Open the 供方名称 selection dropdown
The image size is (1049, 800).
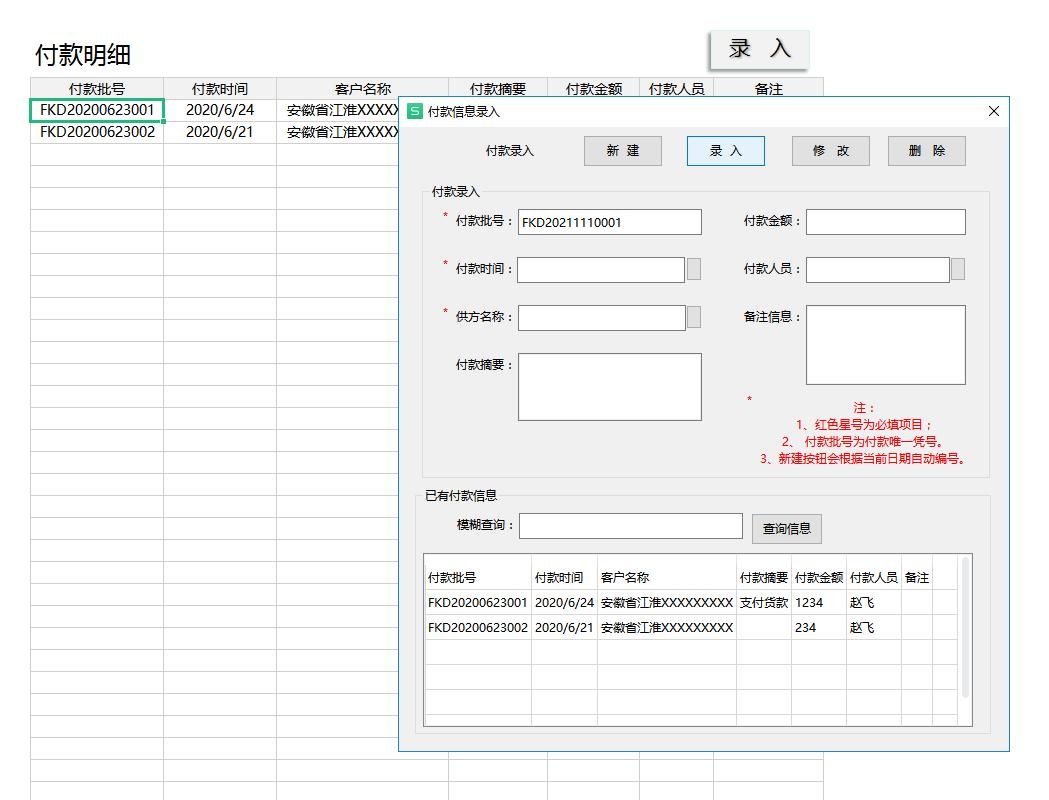[x=695, y=317]
